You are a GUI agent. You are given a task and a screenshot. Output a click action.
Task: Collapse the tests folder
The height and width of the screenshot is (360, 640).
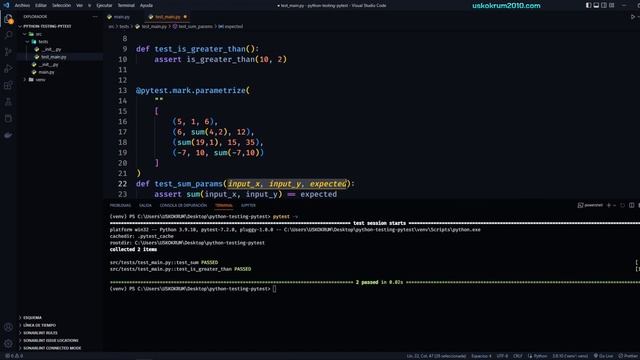(28, 42)
